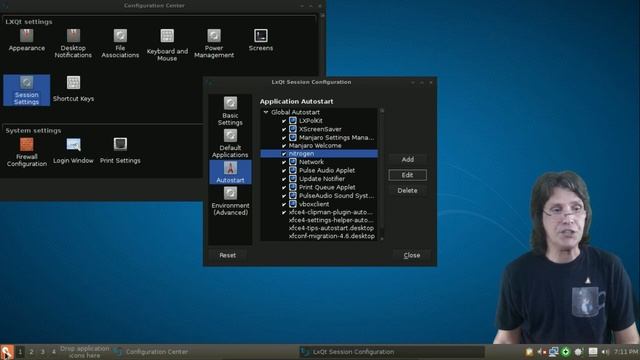Toggle xfce4-clipman-plugin-auto... checkbox
The height and width of the screenshot is (360, 640).
click(x=284, y=213)
